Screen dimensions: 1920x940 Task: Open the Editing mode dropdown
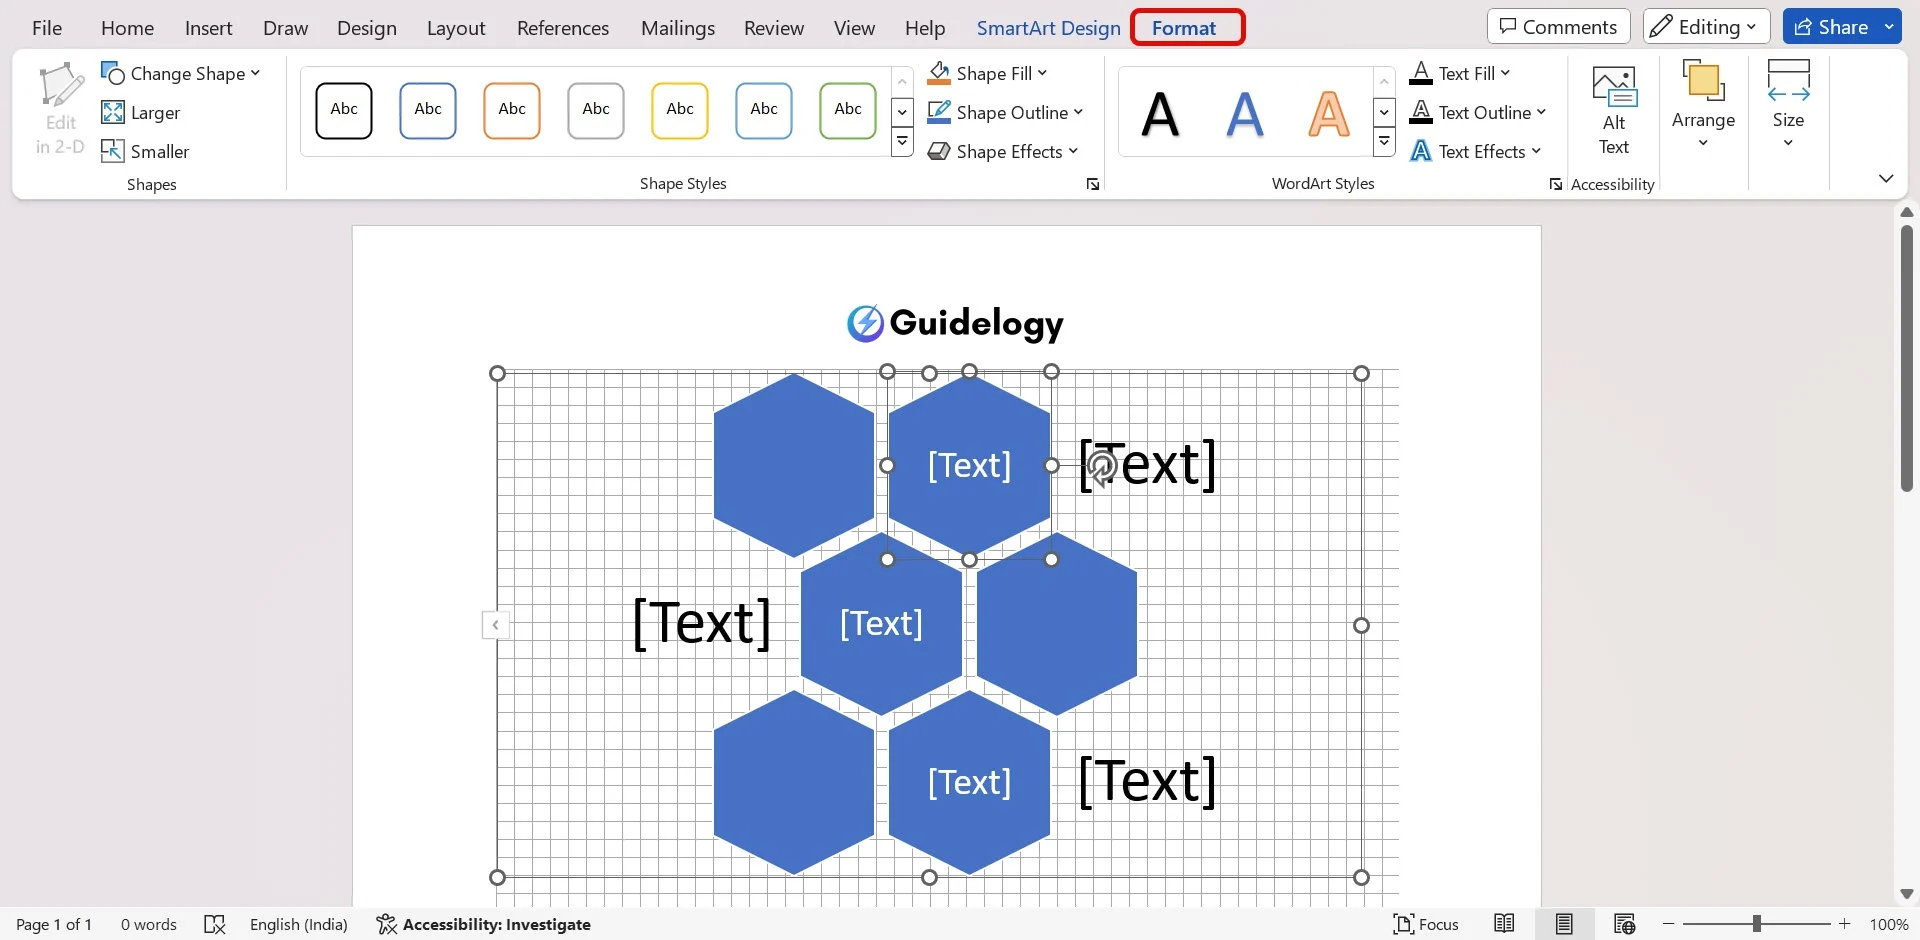point(1706,27)
